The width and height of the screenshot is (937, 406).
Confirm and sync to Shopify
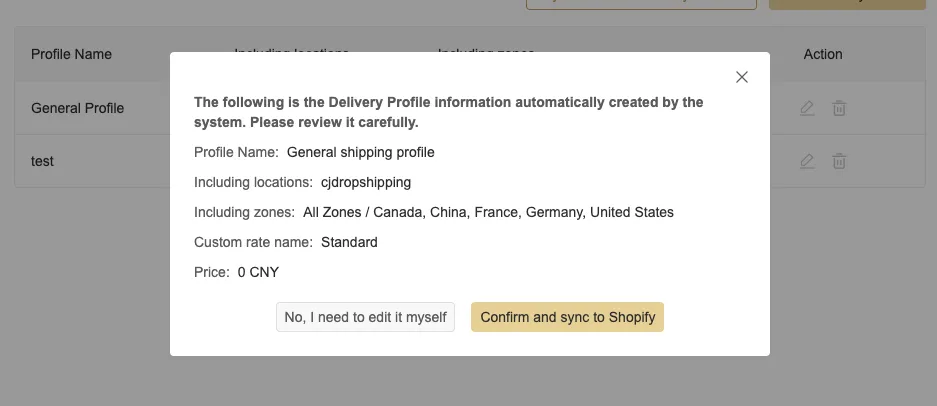[x=567, y=317]
